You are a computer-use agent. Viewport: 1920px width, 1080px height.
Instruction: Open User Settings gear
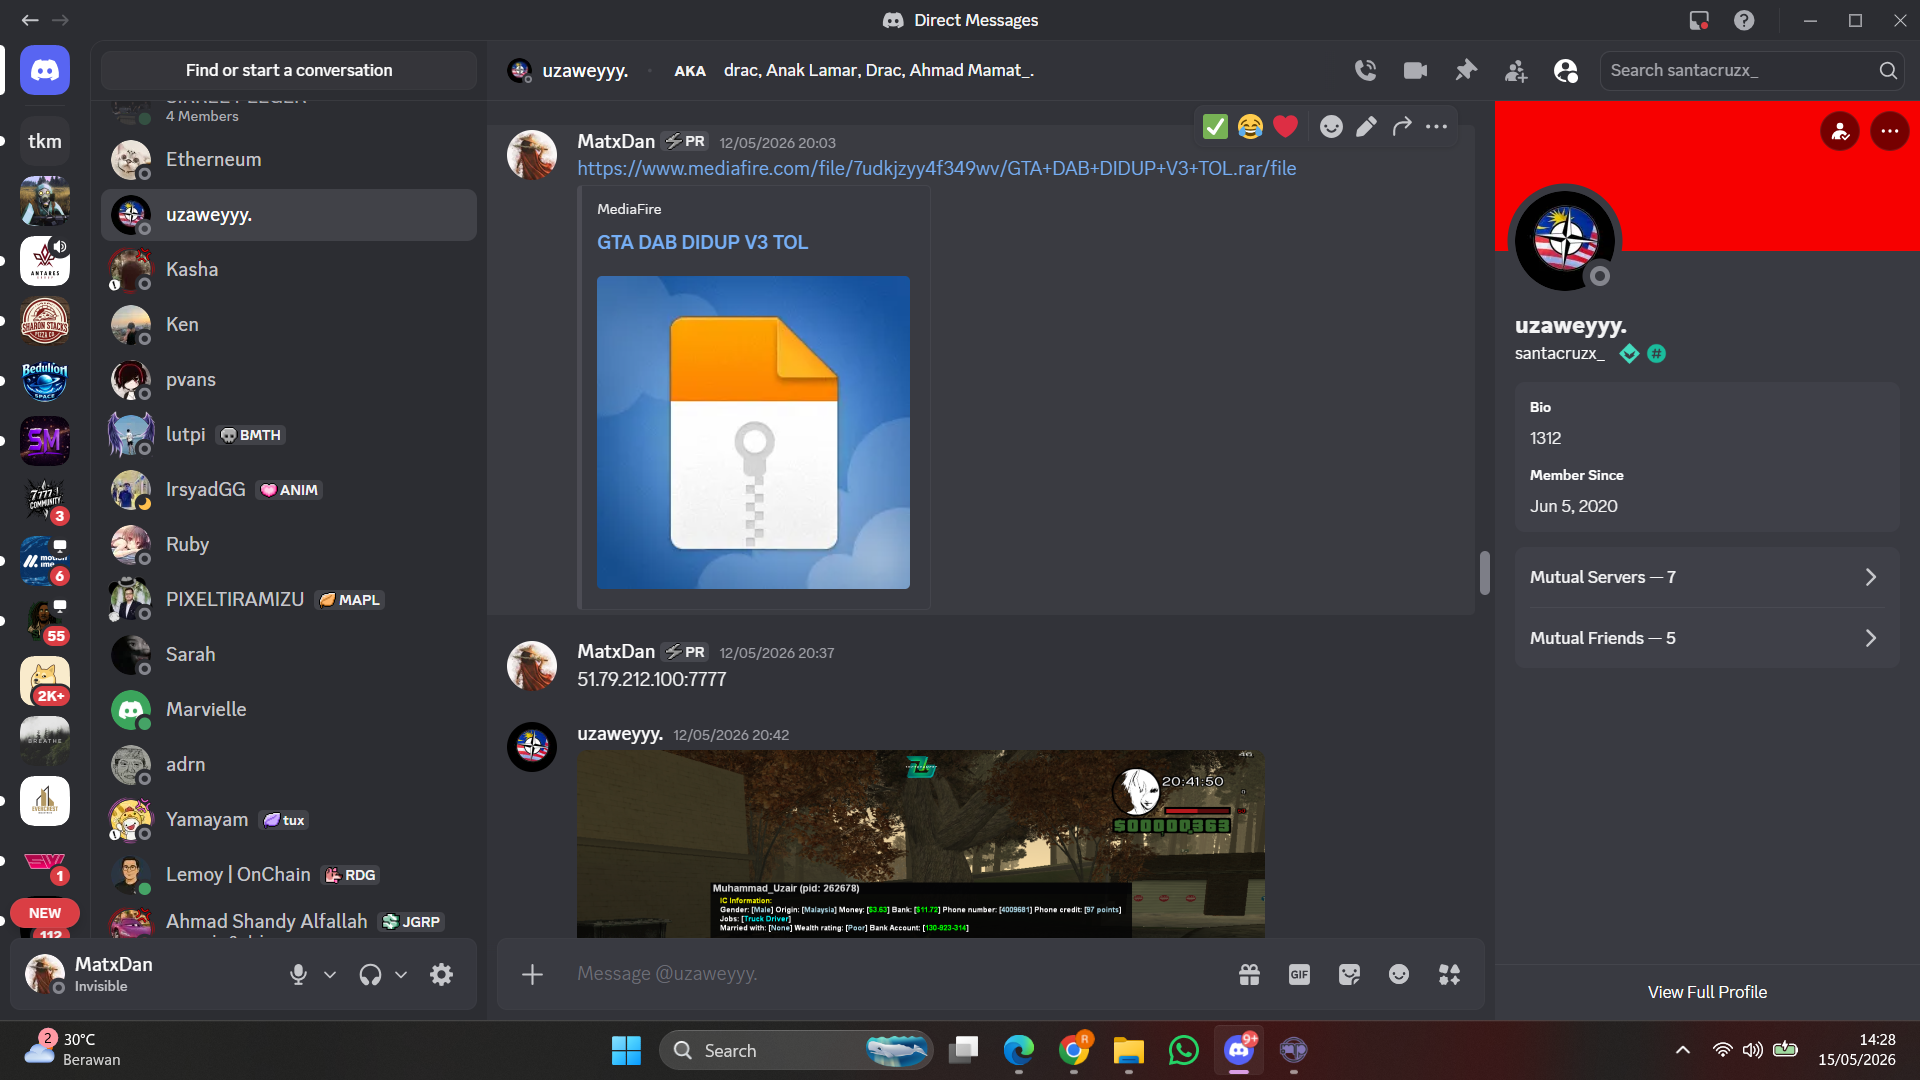pos(441,974)
